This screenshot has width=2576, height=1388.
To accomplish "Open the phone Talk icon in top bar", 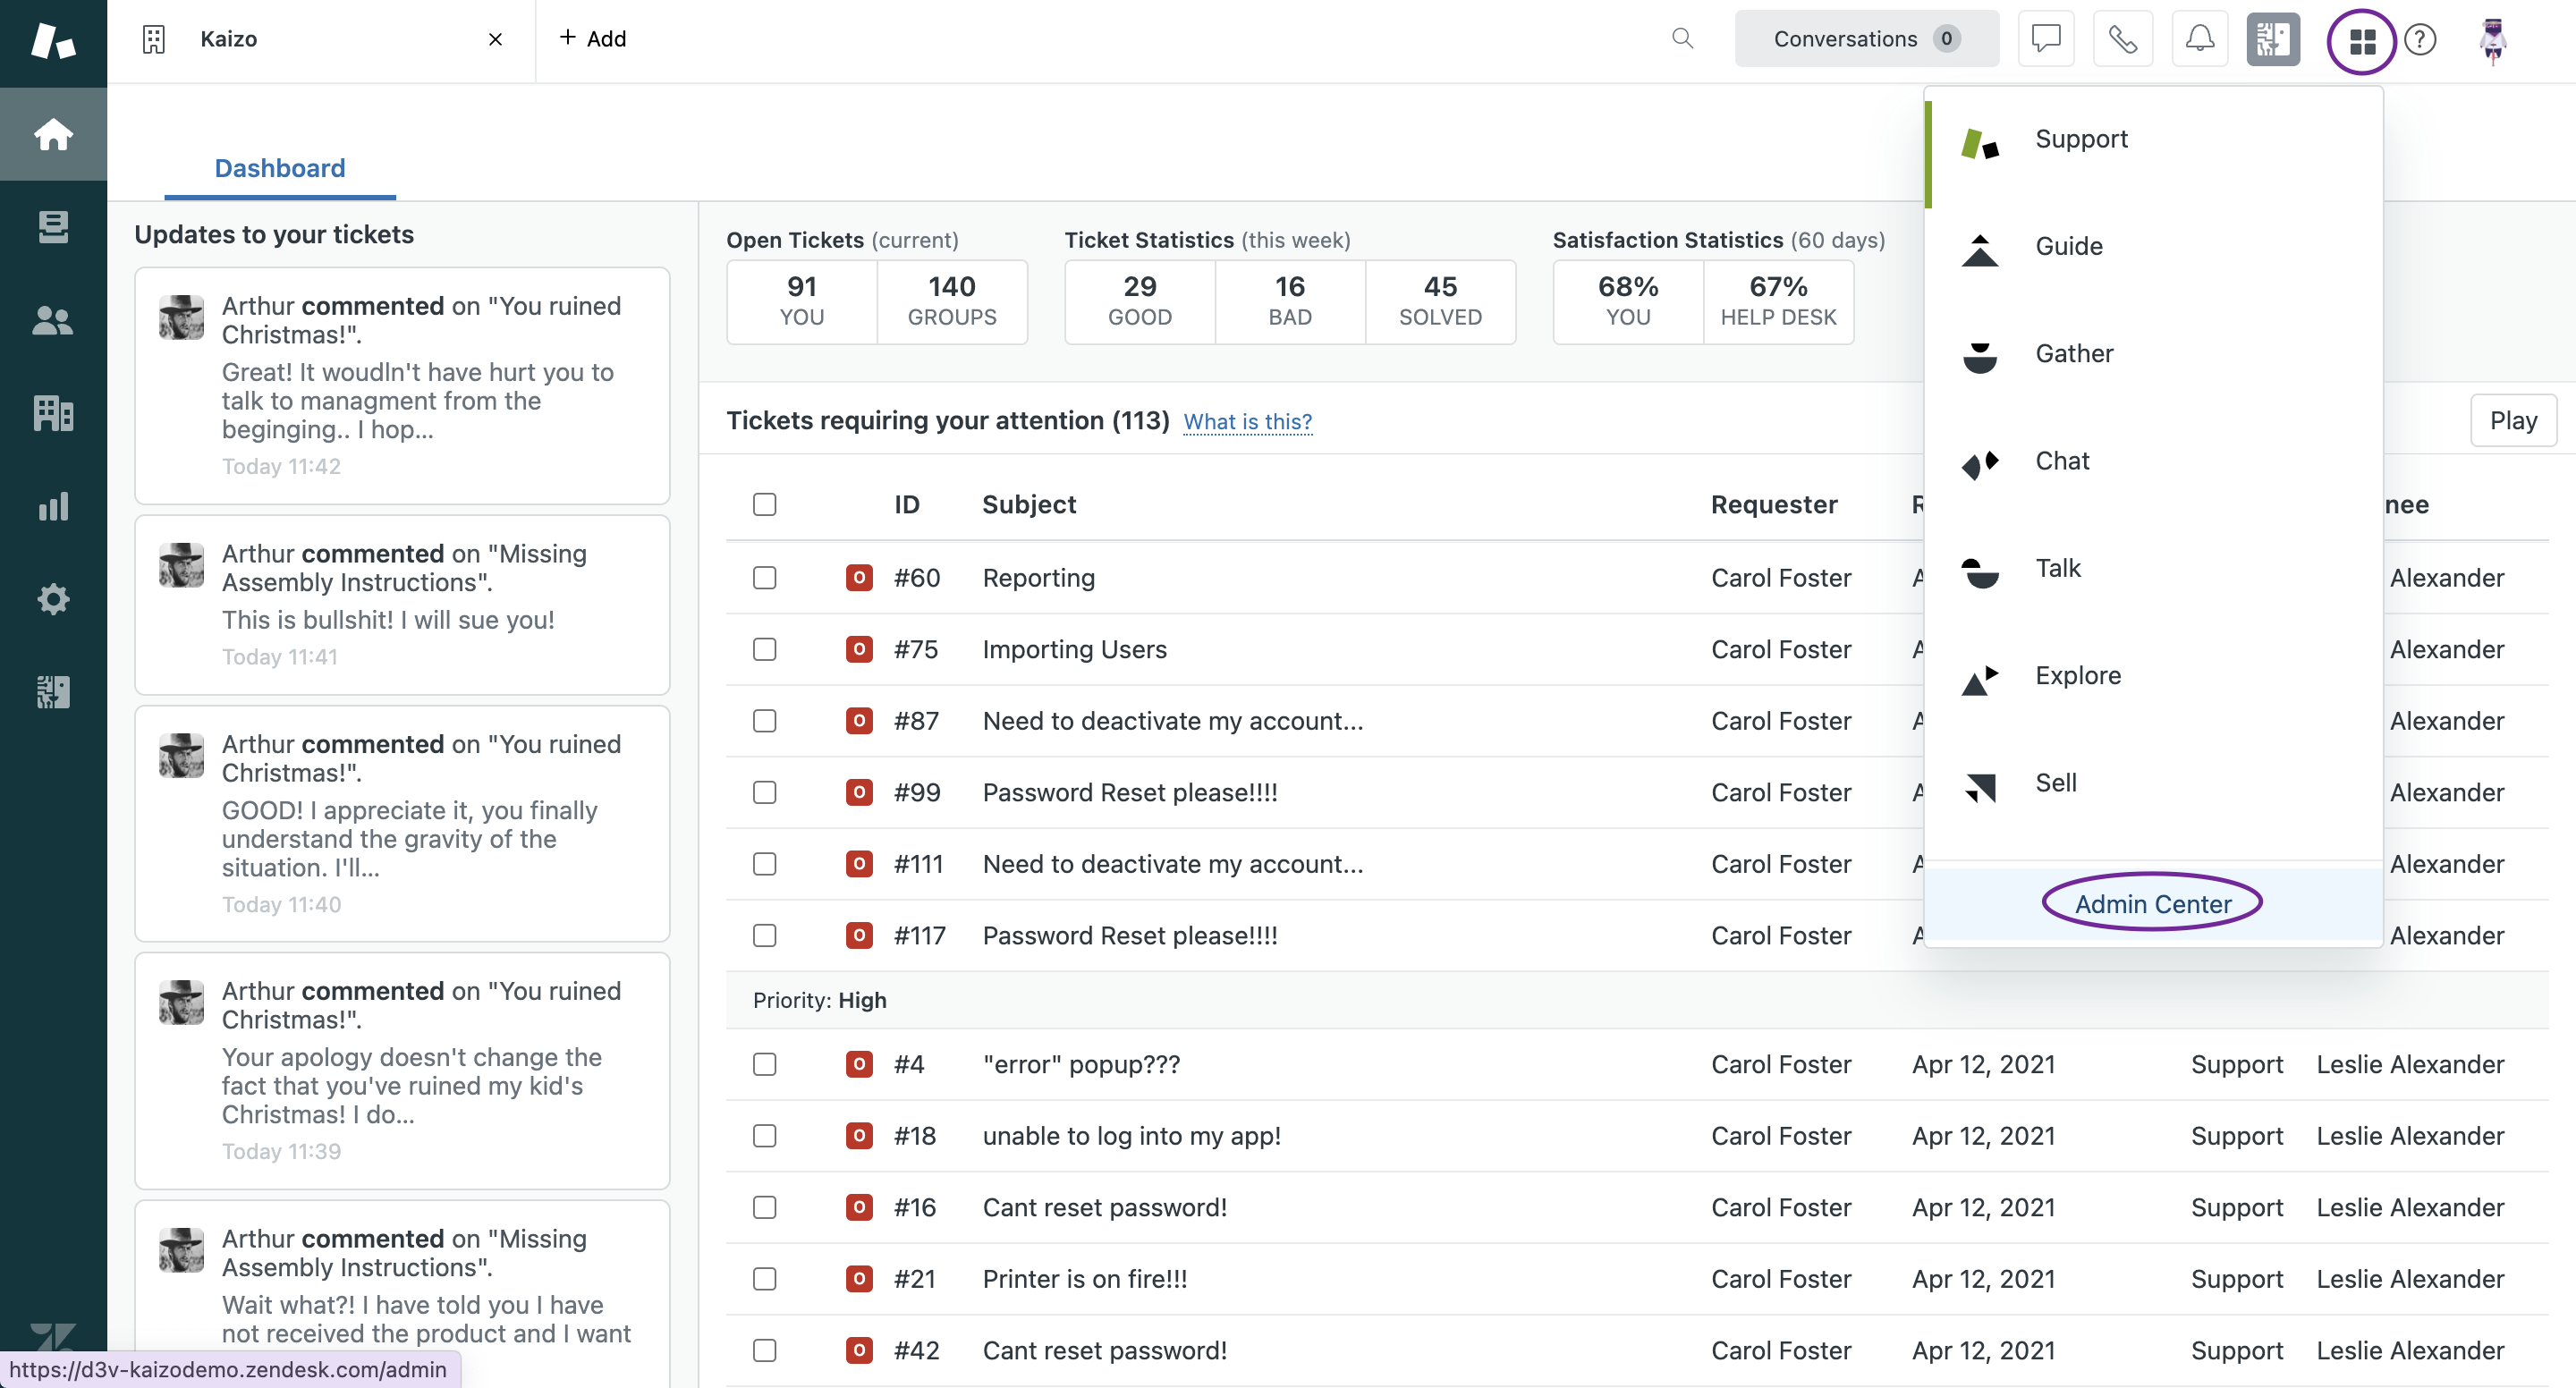I will point(2122,39).
